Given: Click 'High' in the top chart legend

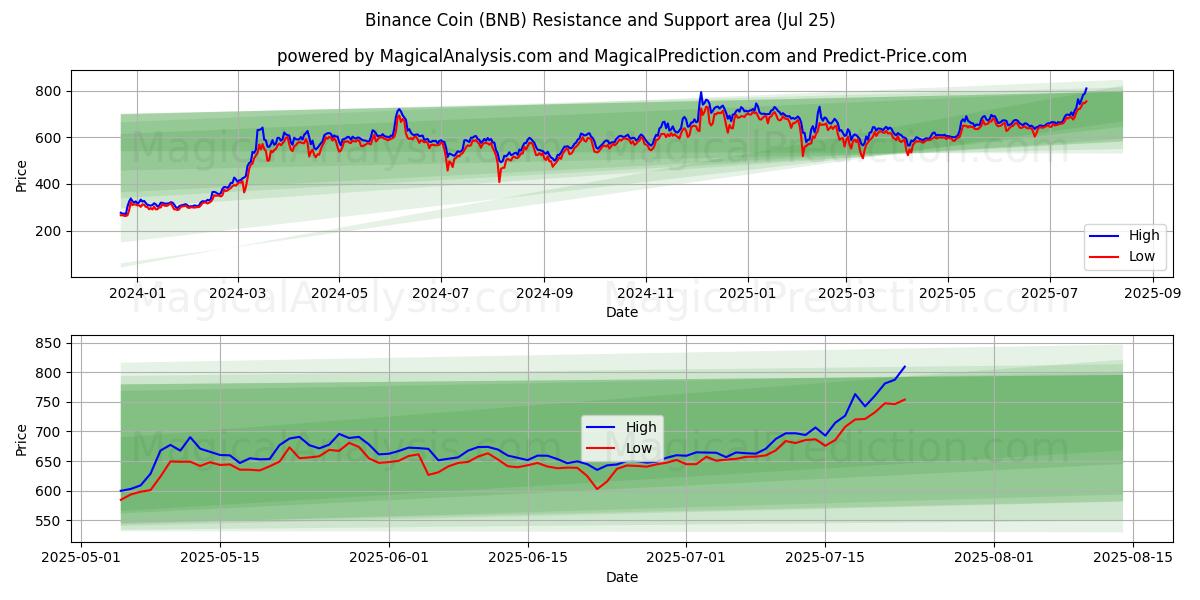Looking at the screenshot, I should [1144, 236].
